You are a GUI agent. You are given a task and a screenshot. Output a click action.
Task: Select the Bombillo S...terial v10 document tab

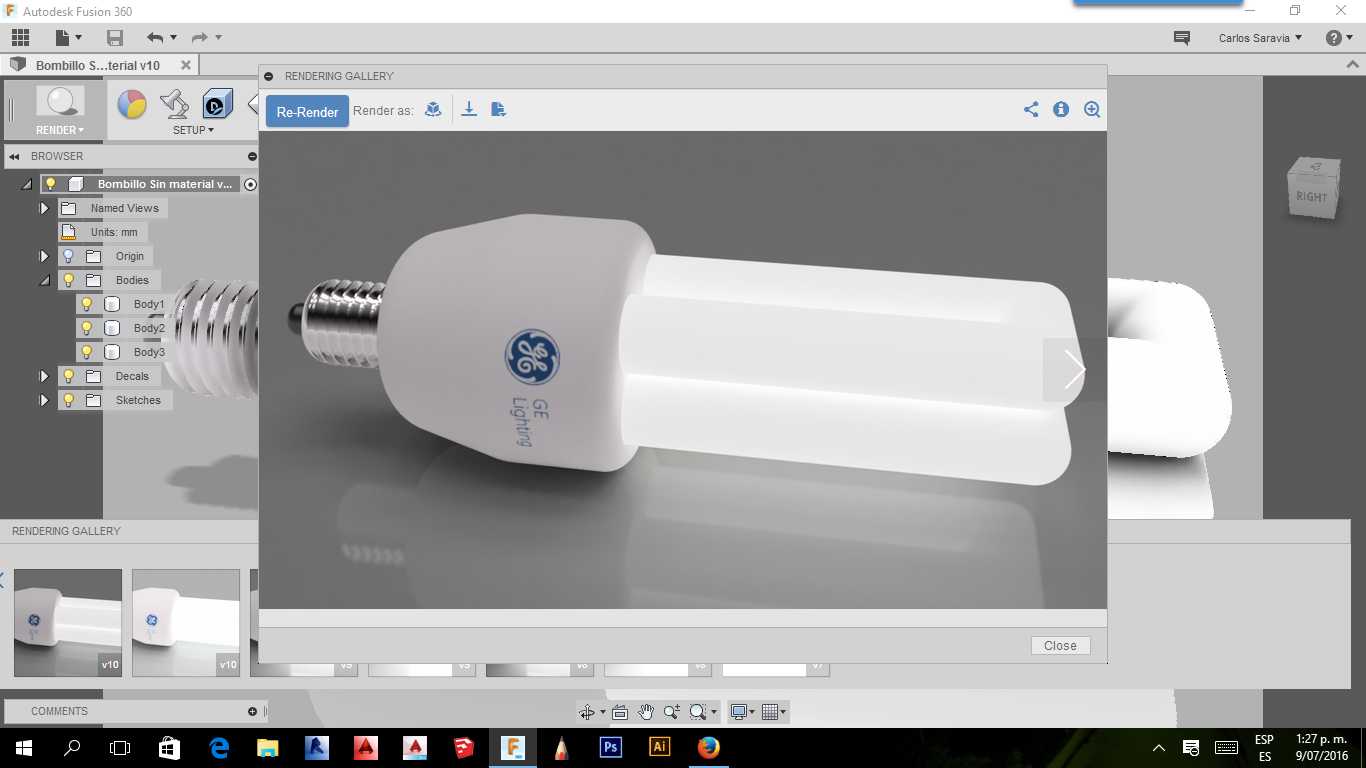tap(98, 65)
